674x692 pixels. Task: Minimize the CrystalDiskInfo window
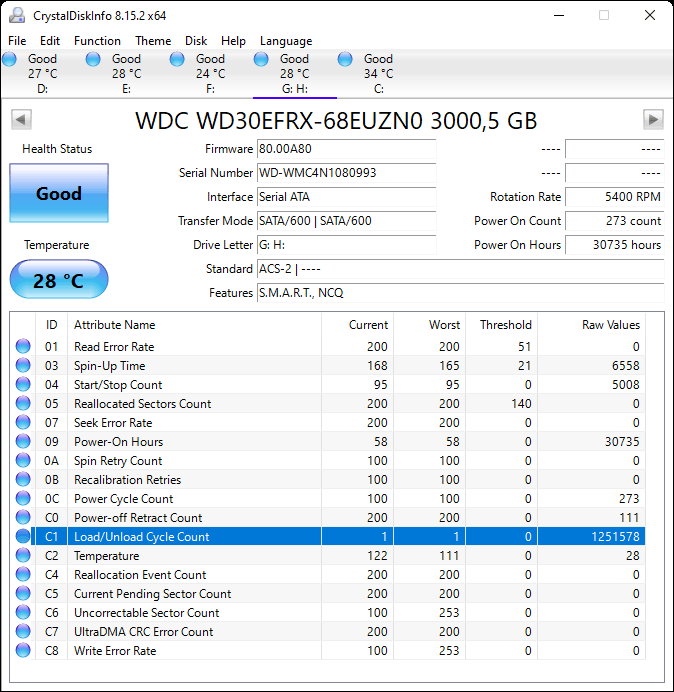tap(559, 15)
